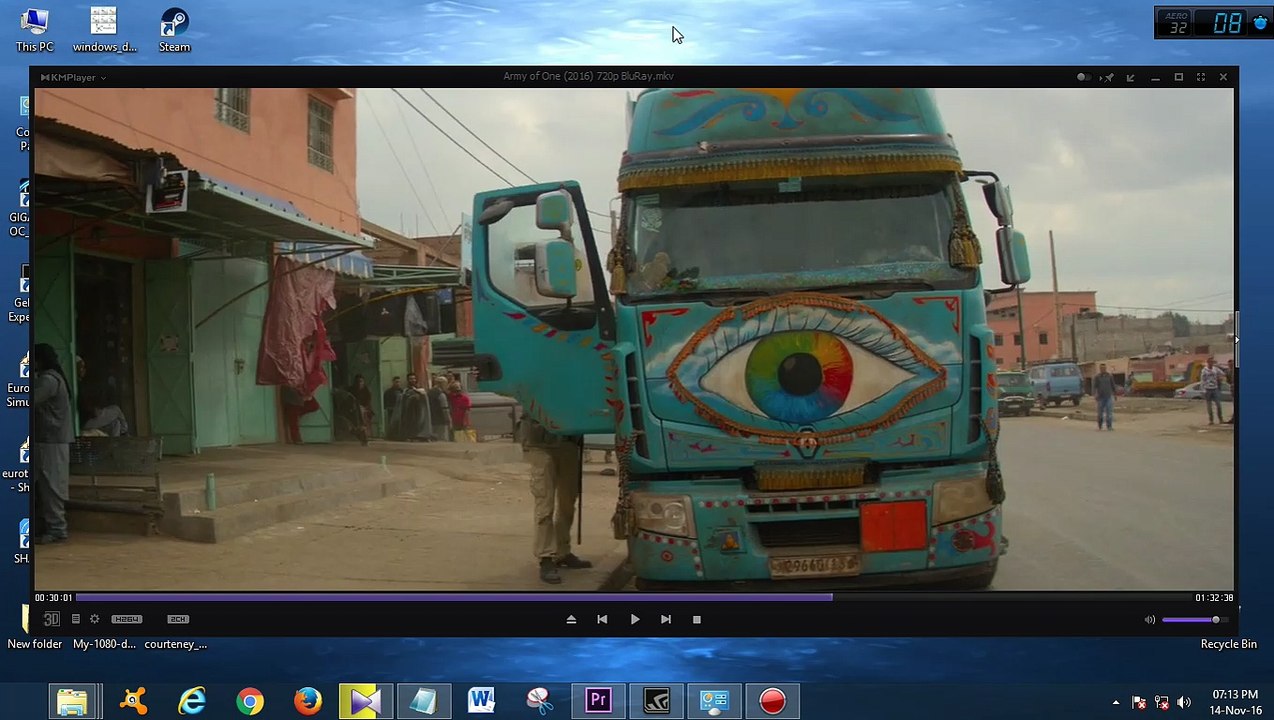Show hidden system tray icons

(1116, 702)
